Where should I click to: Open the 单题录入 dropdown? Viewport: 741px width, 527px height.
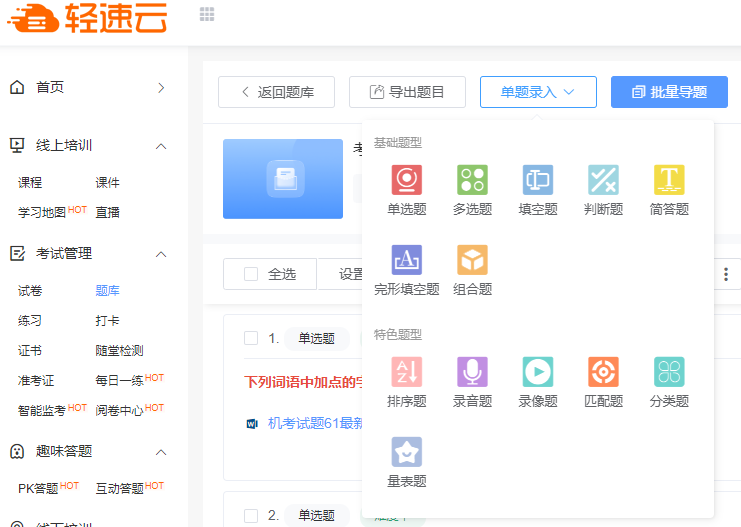[x=538, y=92]
